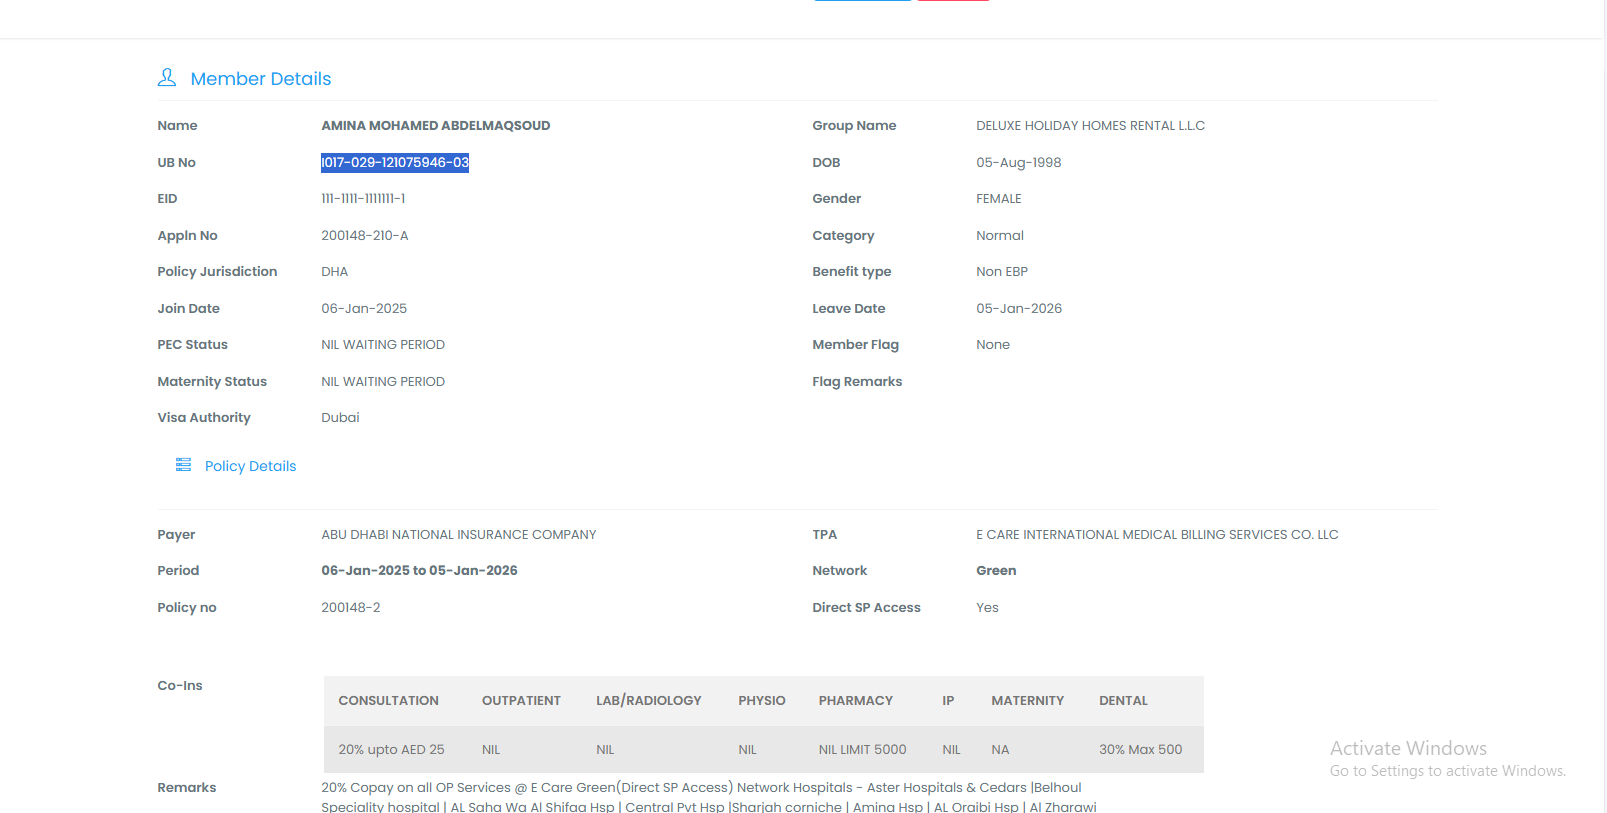Click the DENTAL co-insurance value 30% Max 500

(1140, 750)
